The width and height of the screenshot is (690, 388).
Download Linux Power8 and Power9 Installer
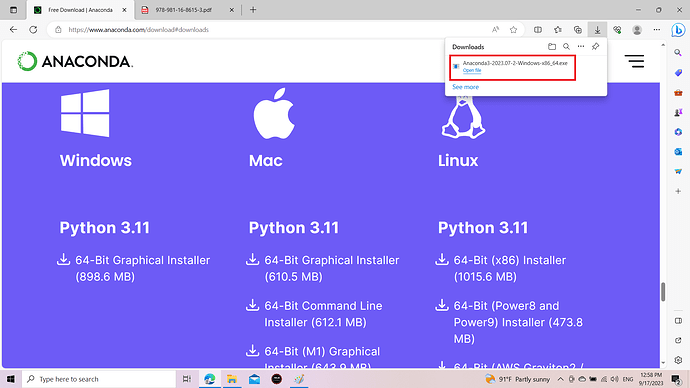pos(509,322)
